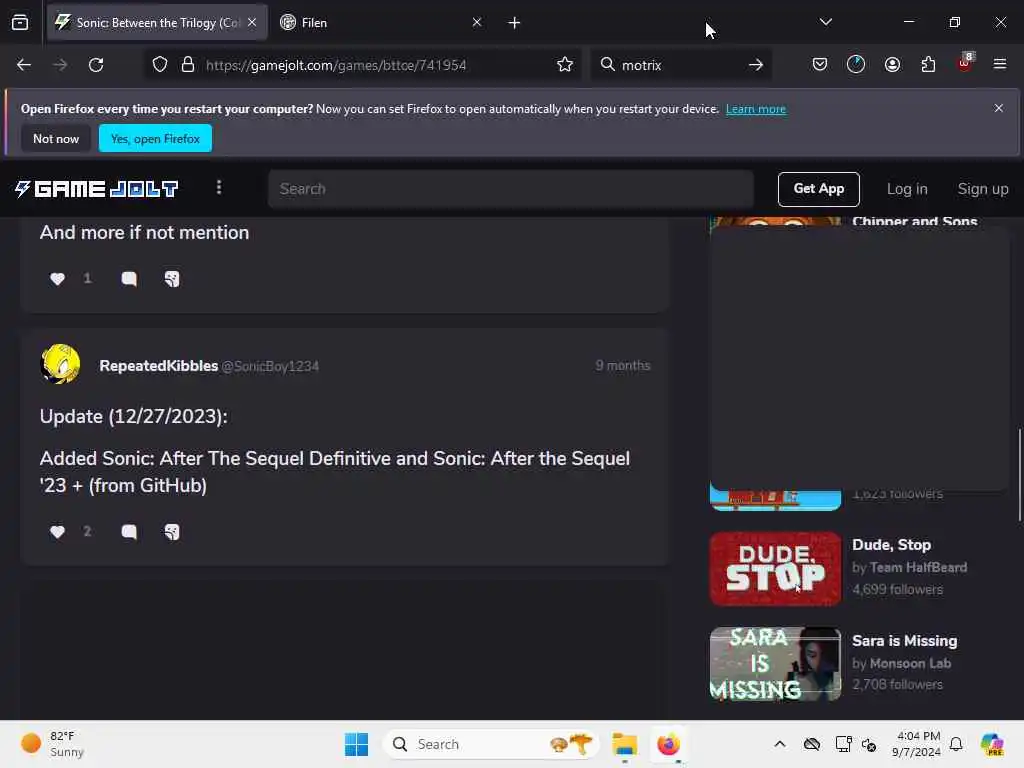Viewport: 1024px width, 768px height.
Task: Open the Firefox View icon
Action: pyautogui.click(x=20, y=23)
